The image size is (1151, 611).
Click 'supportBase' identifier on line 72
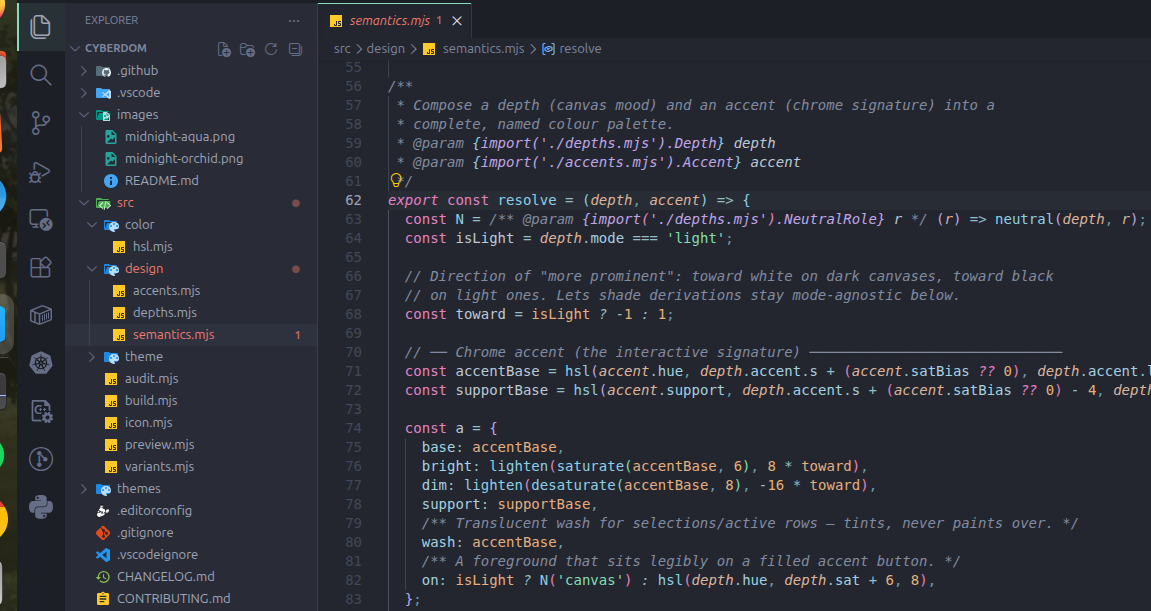coord(501,391)
